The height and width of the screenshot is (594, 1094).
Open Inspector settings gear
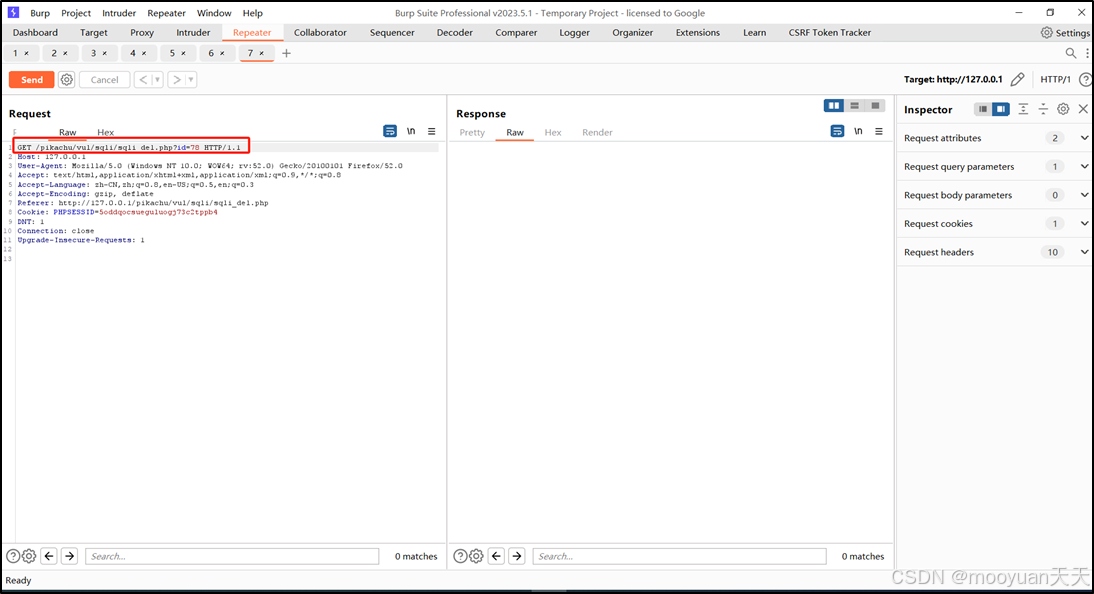(1063, 109)
